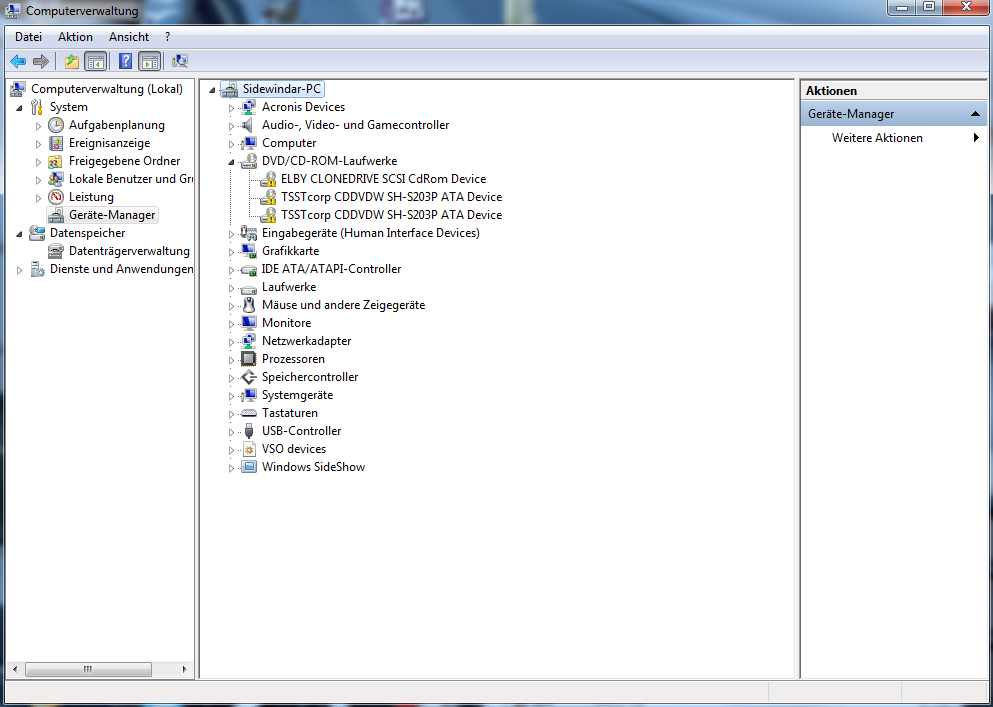Click the Up one level folder icon

pyautogui.click(x=72, y=61)
